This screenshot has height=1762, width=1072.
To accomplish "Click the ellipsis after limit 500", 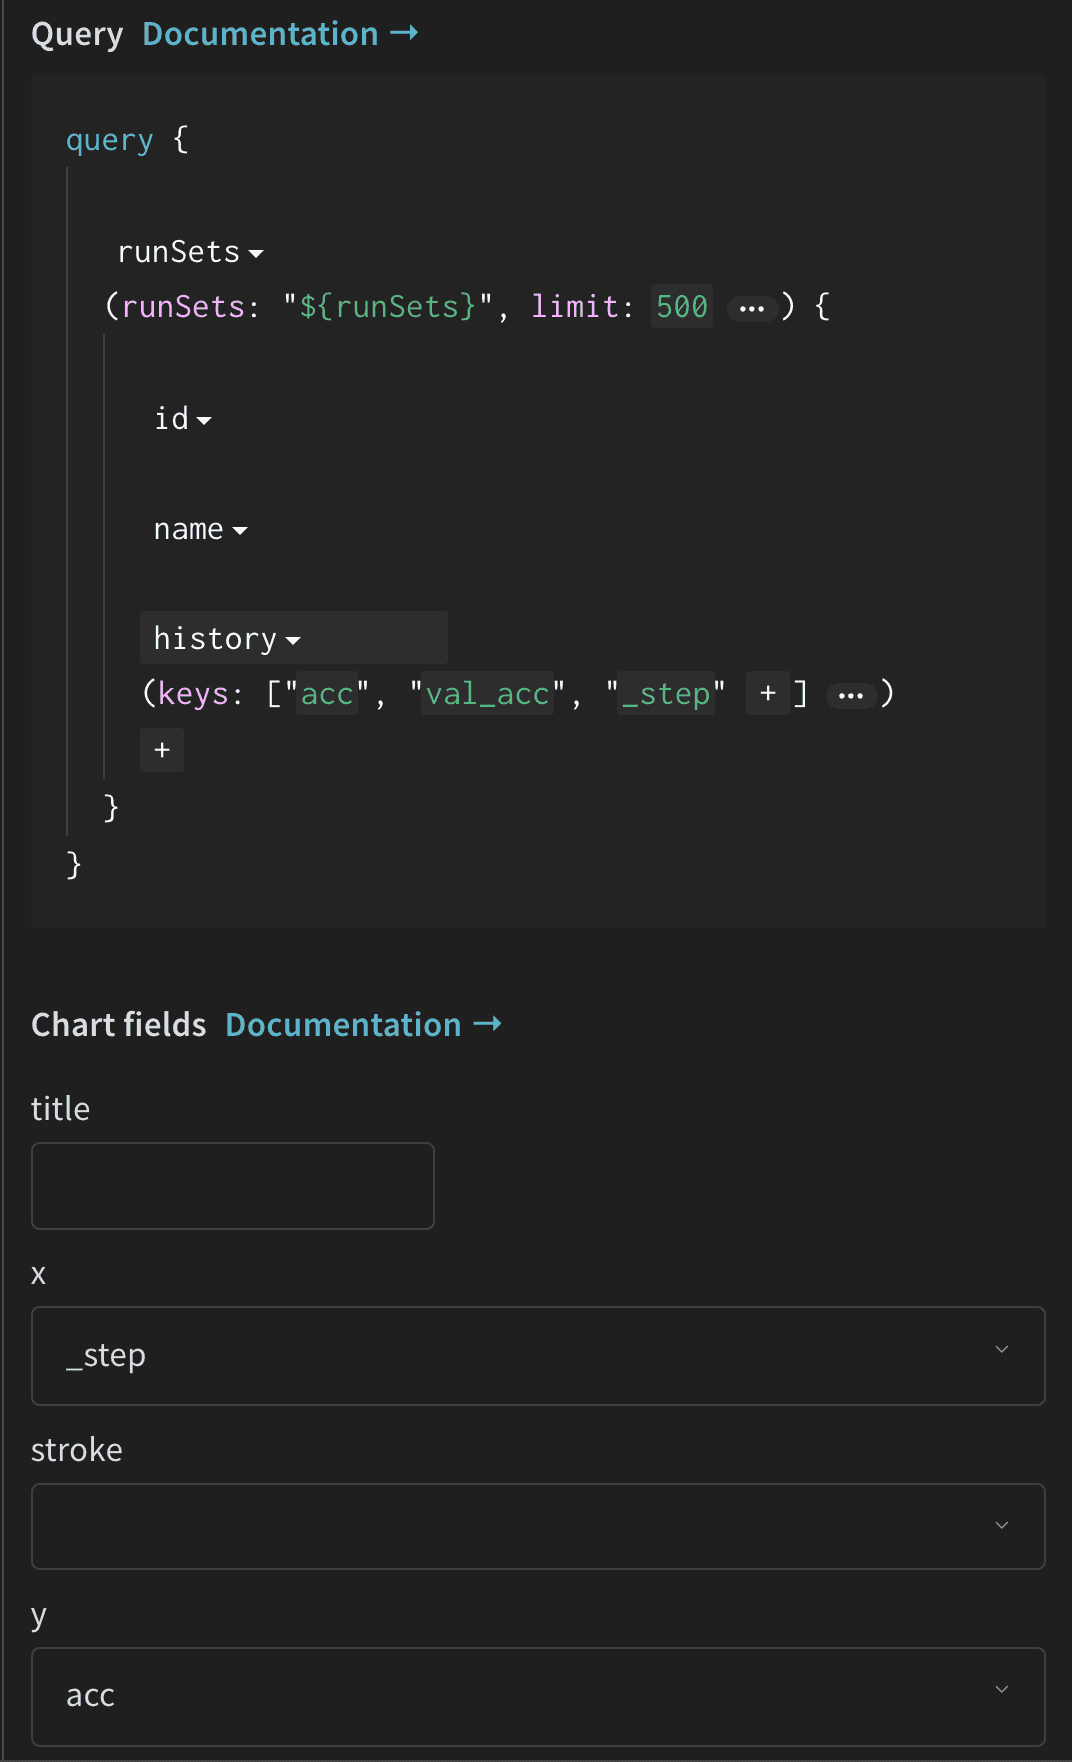I will pyautogui.click(x=751, y=308).
